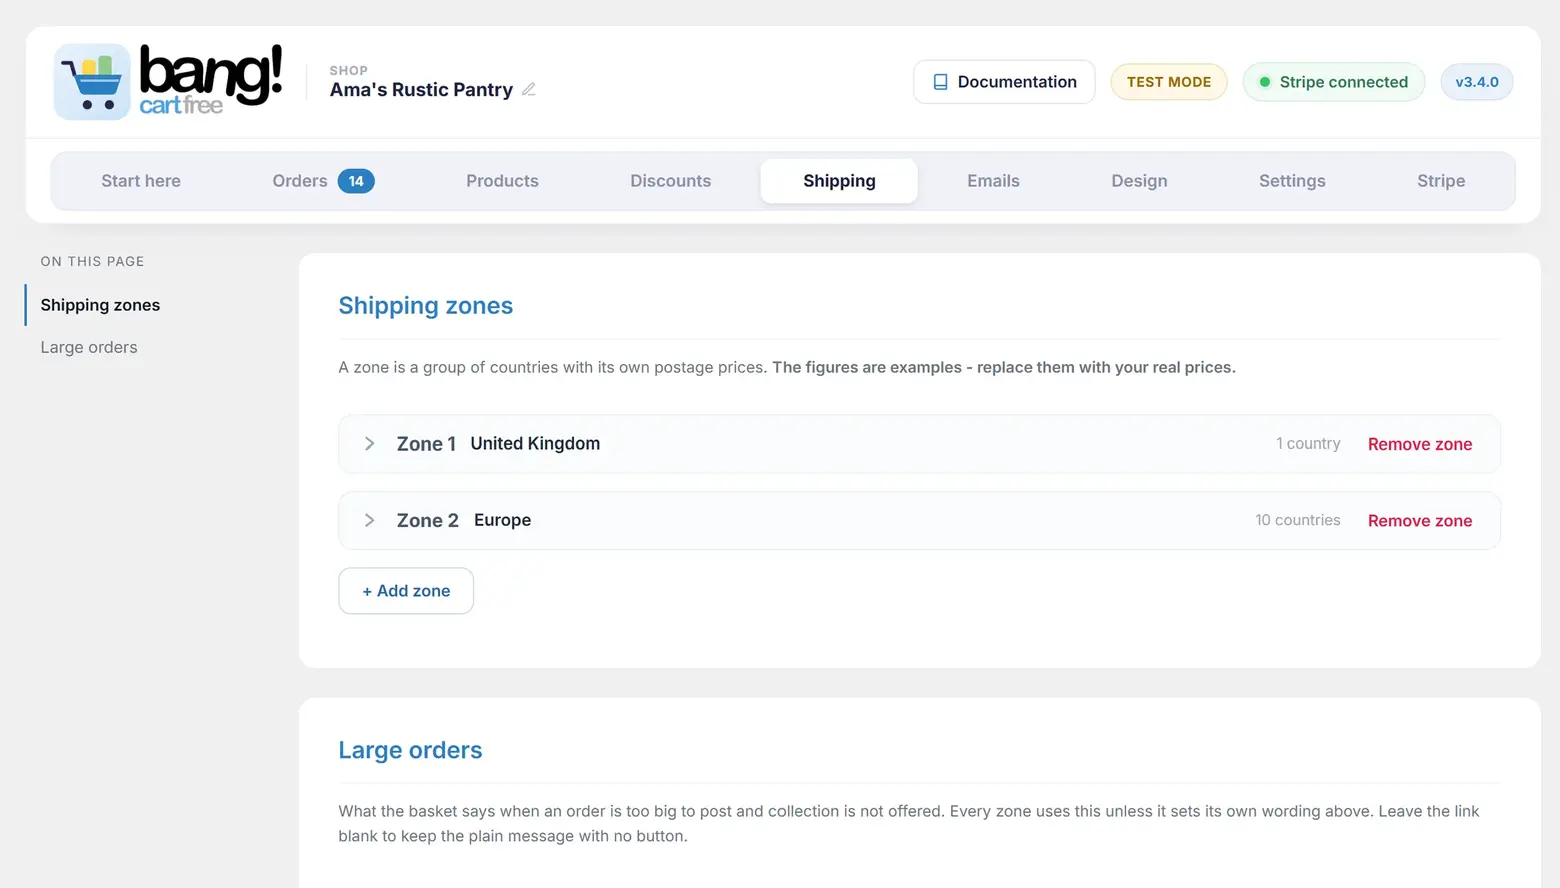Image resolution: width=1560 pixels, height=888 pixels.
Task: Add a new shipping zone
Action: click(406, 591)
